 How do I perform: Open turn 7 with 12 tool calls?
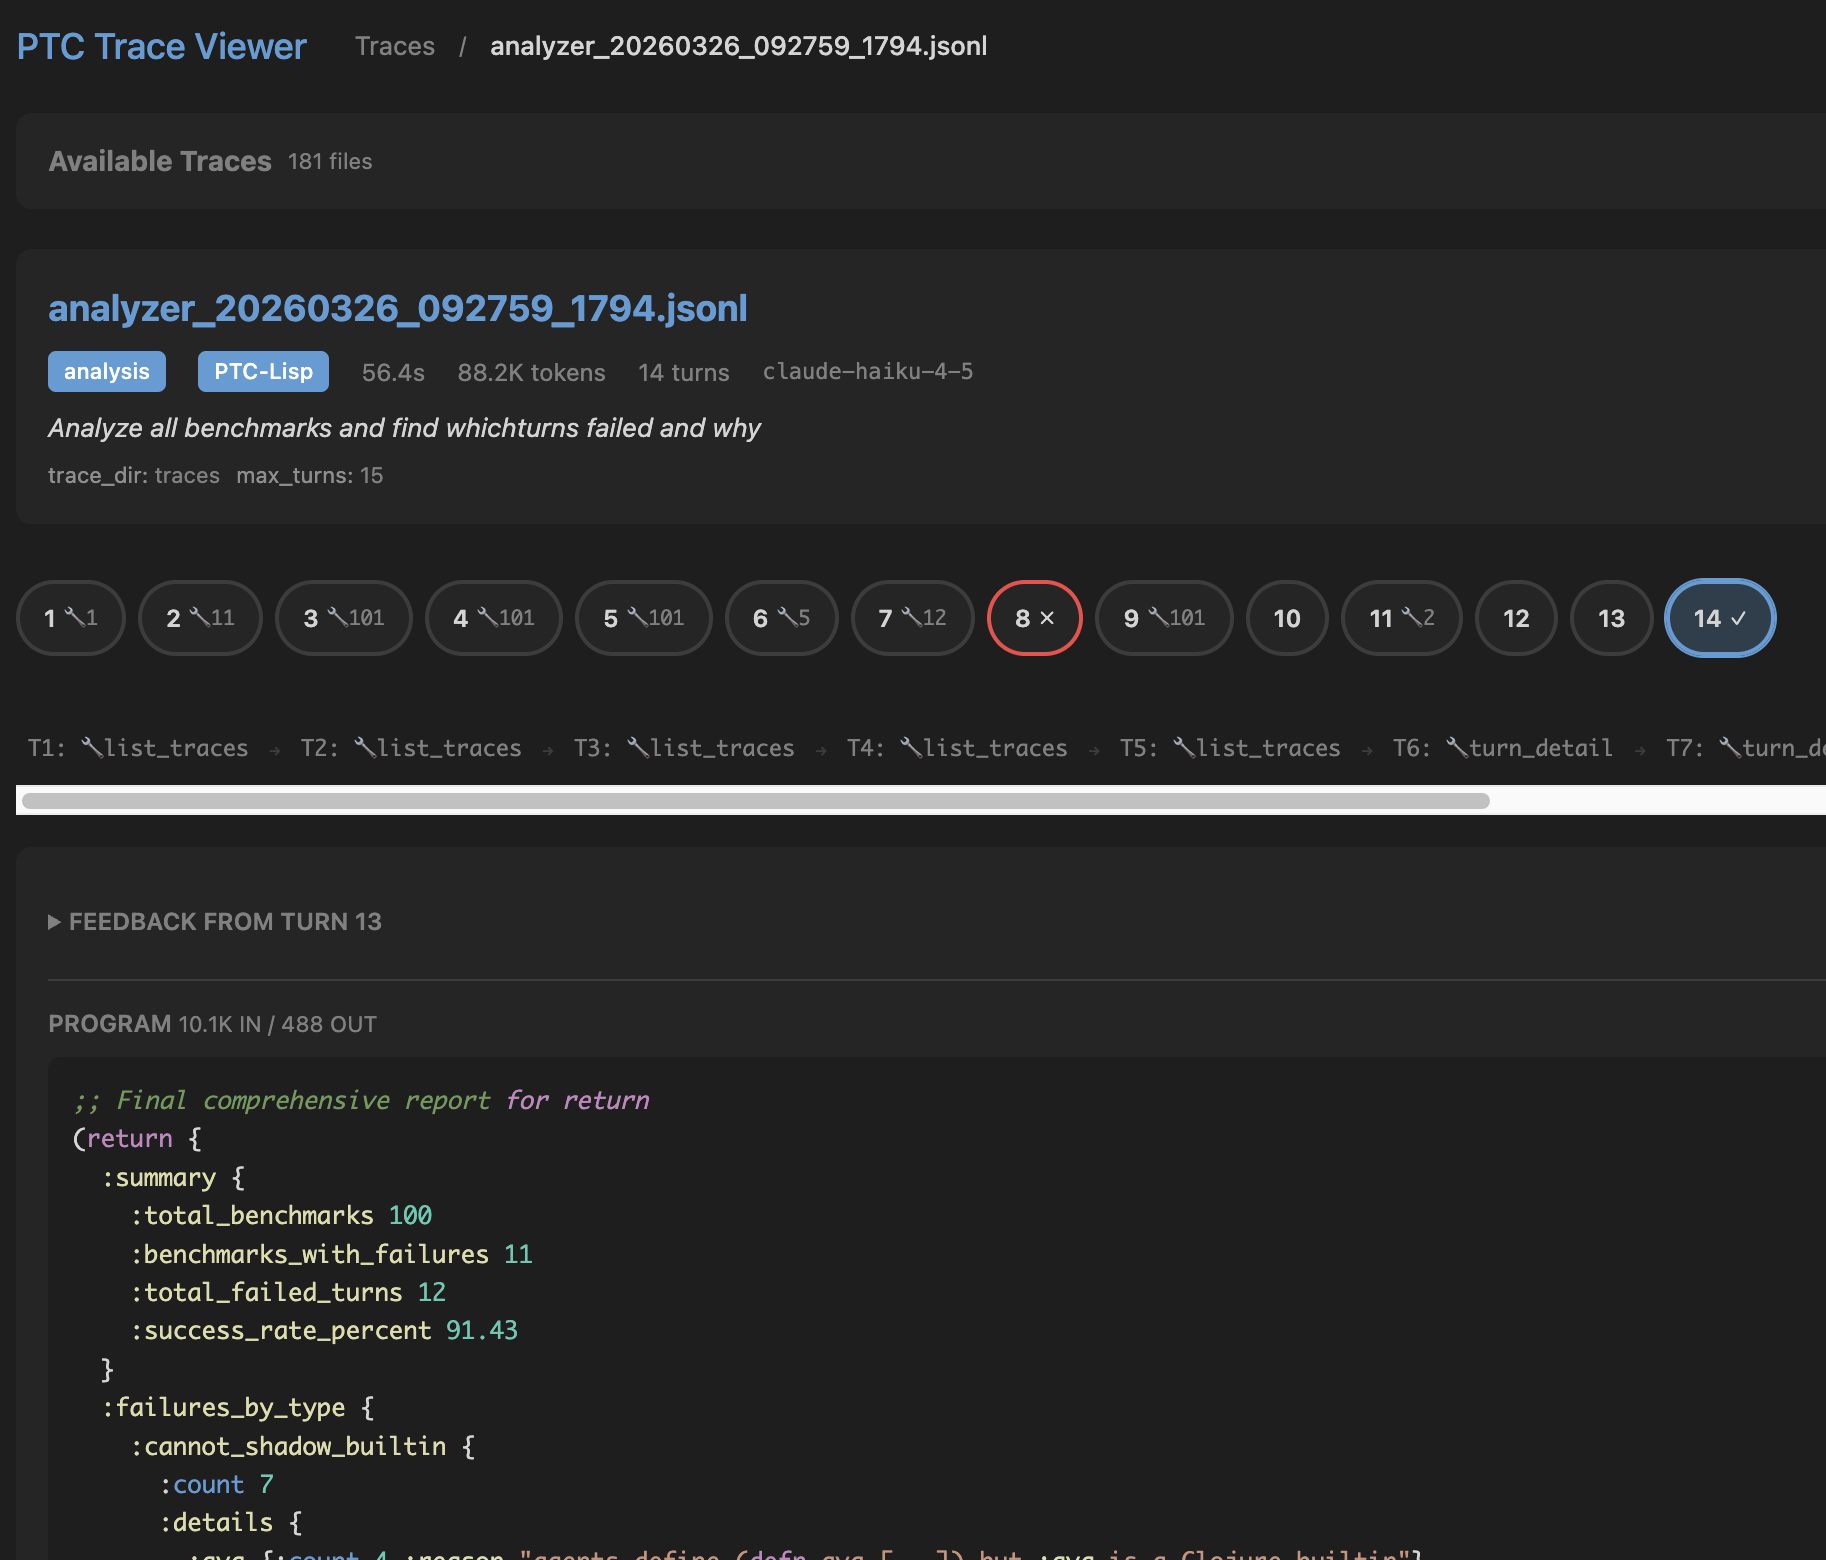coord(912,618)
